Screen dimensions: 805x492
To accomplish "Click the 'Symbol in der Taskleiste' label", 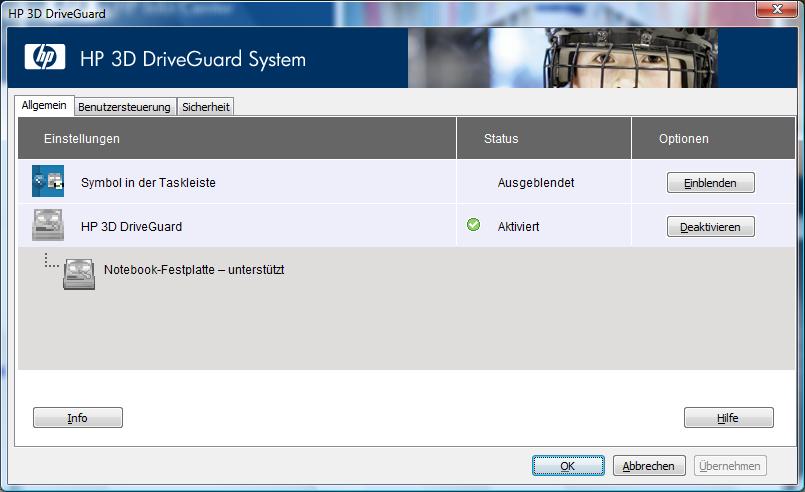I will pos(148,183).
